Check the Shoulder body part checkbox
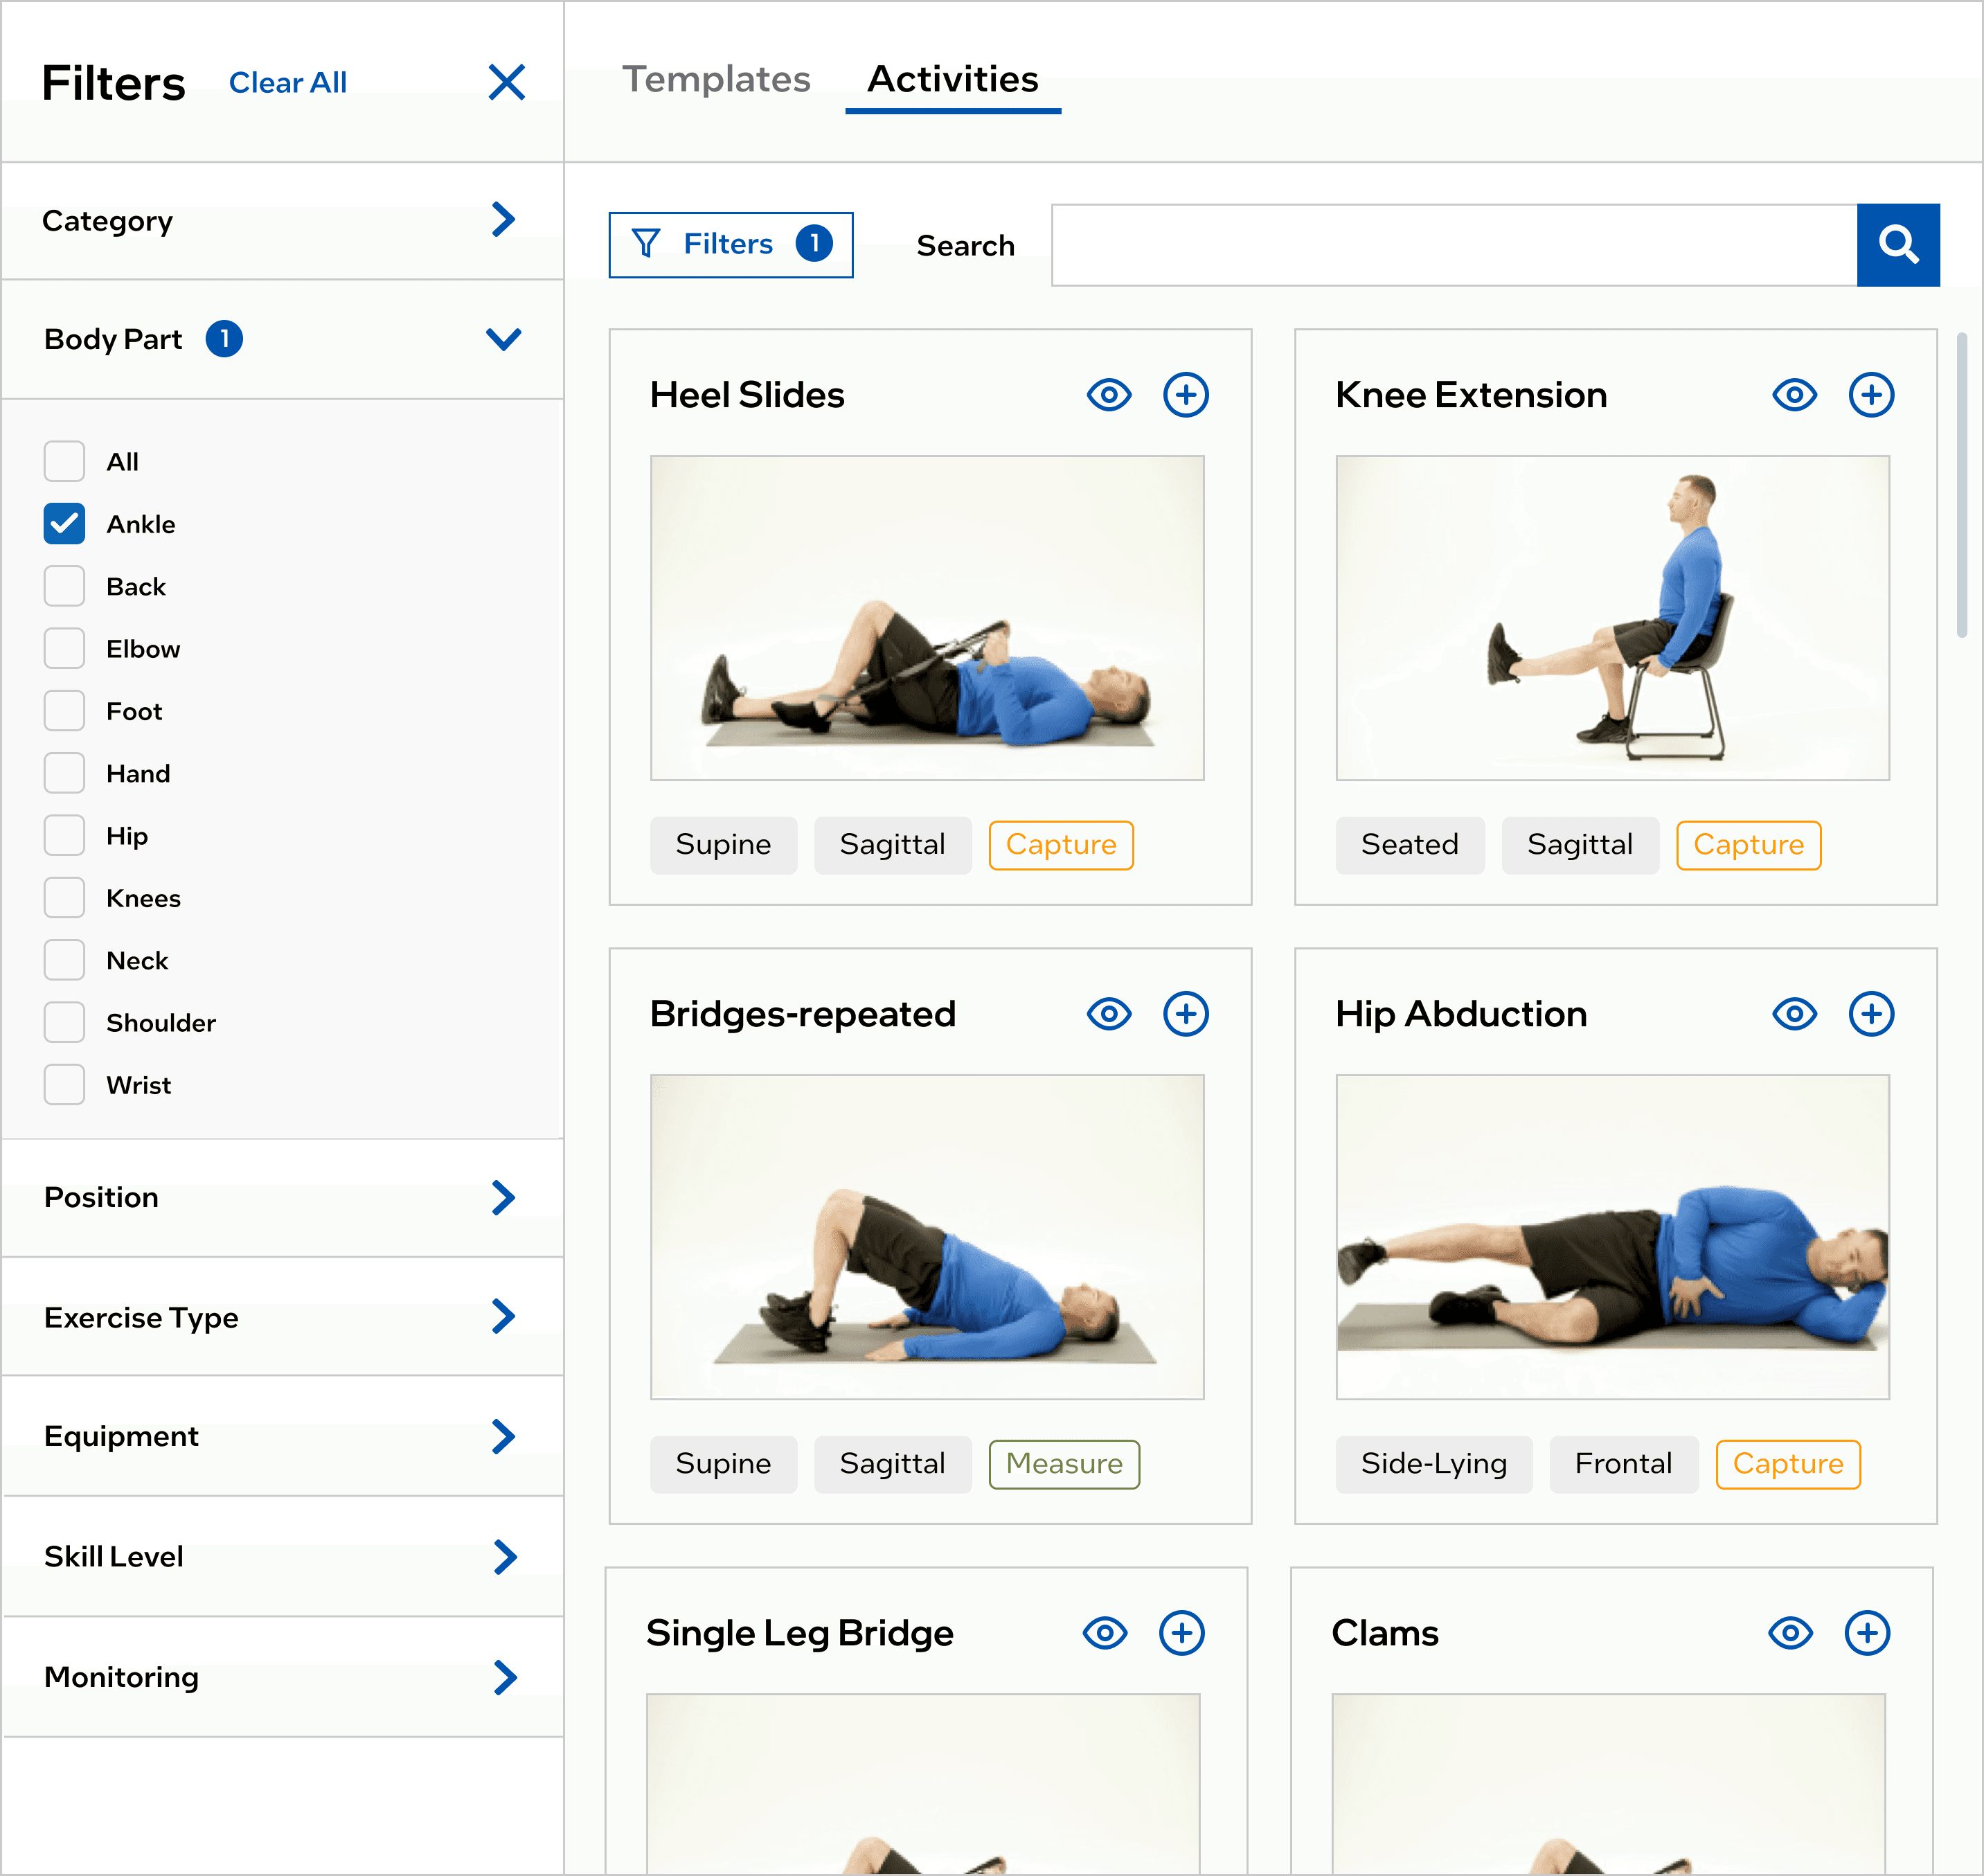The image size is (1984, 1876). [x=64, y=1023]
